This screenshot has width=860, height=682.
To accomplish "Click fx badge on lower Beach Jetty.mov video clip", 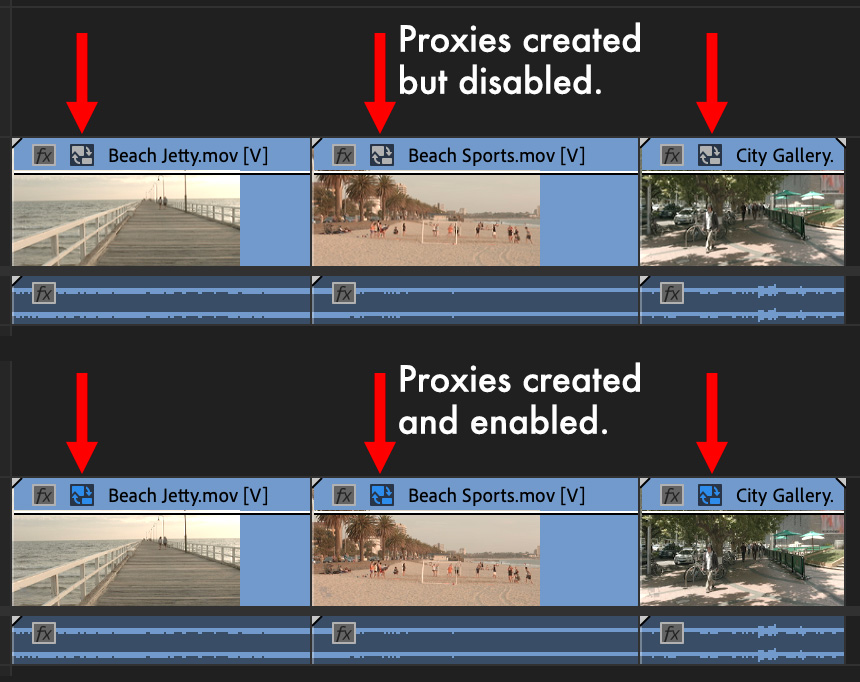I will (43, 495).
